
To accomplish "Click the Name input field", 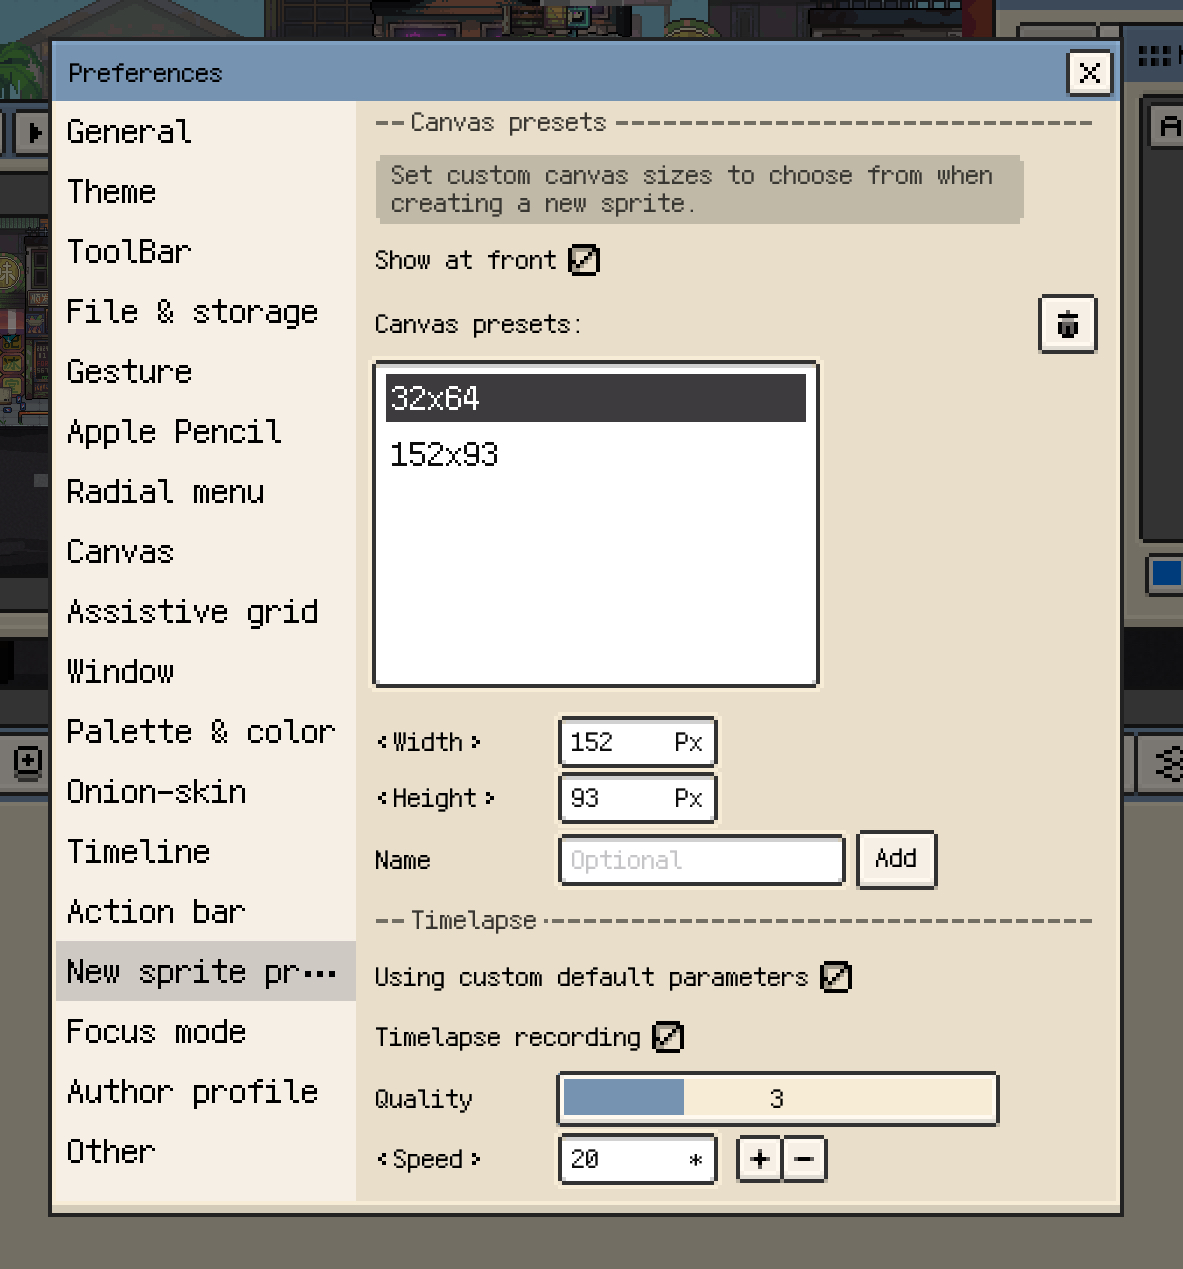I will click(701, 860).
